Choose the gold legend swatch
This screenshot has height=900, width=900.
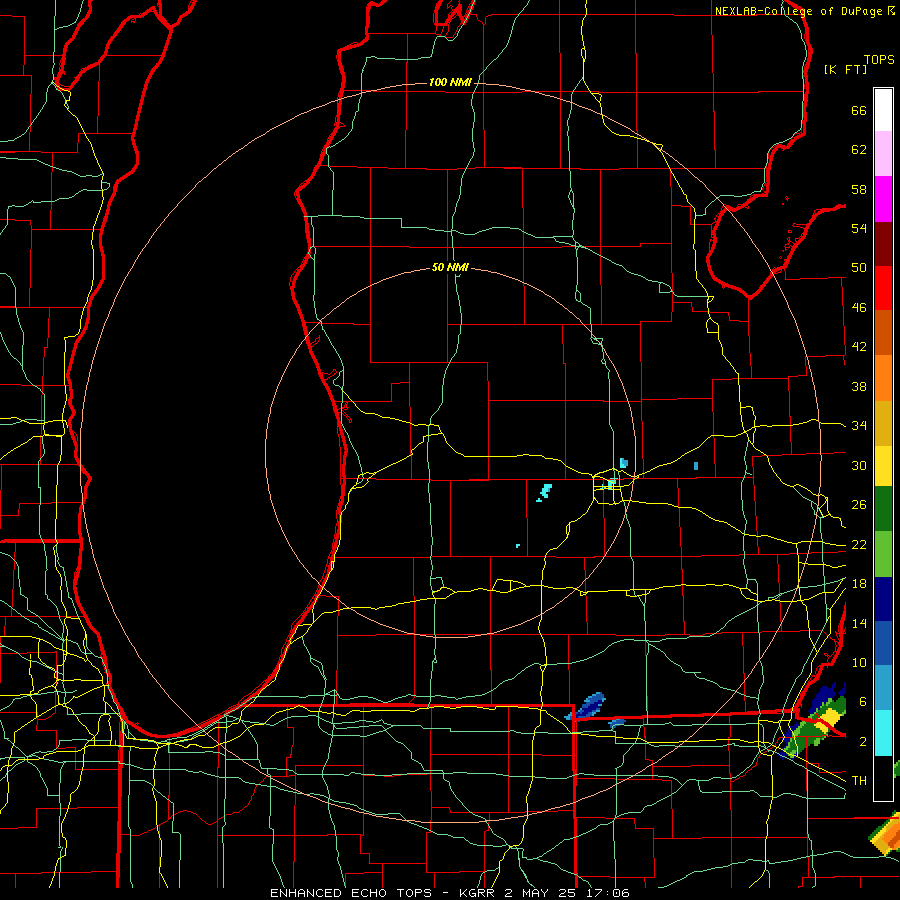883,423
